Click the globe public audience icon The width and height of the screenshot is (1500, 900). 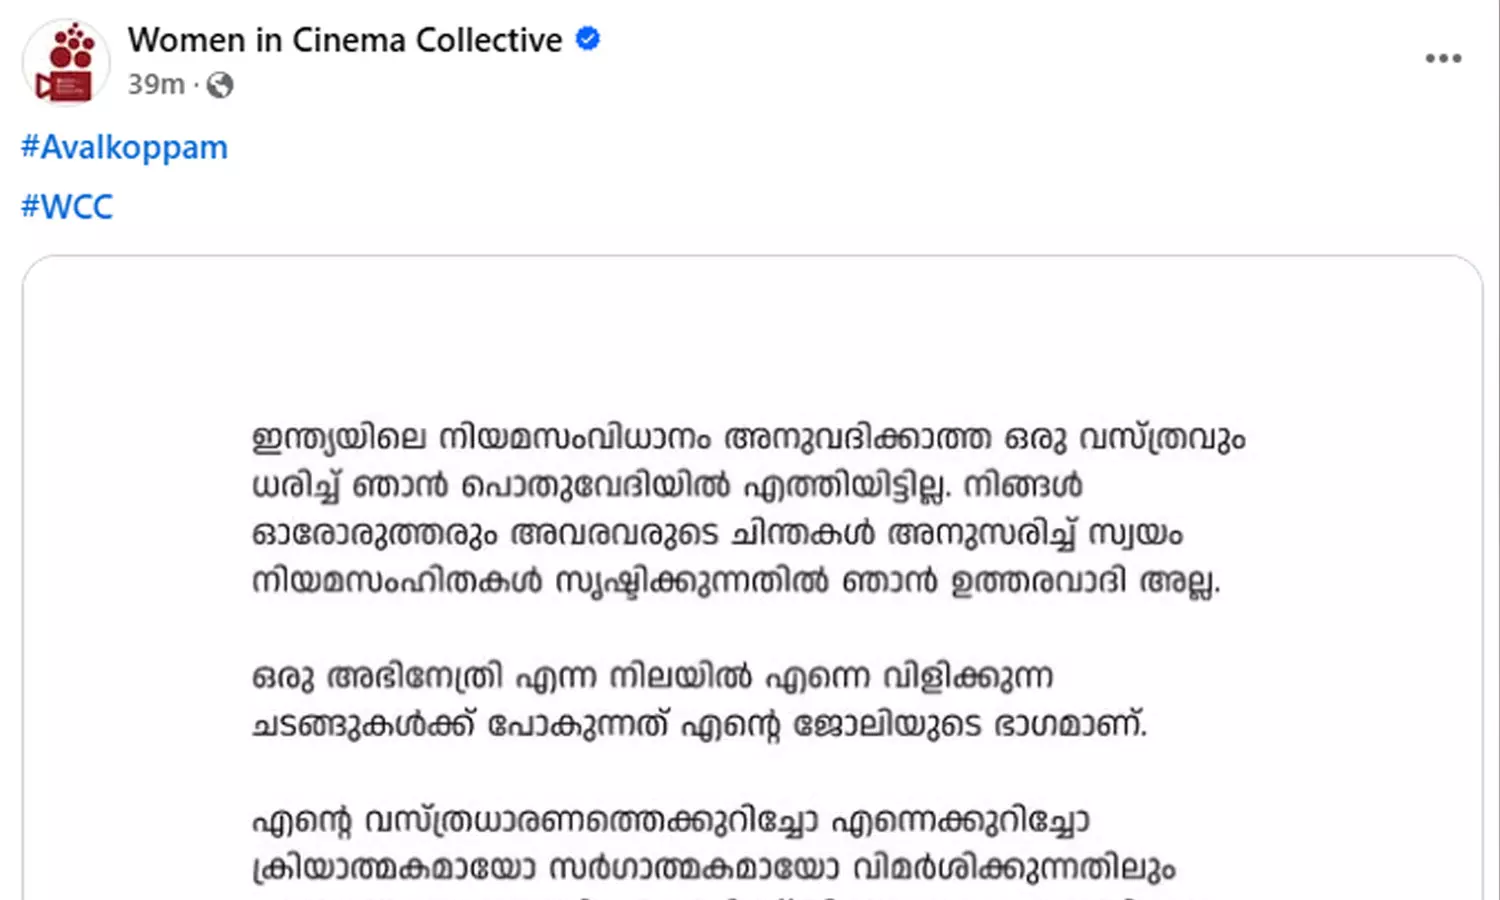tap(220, 85)
